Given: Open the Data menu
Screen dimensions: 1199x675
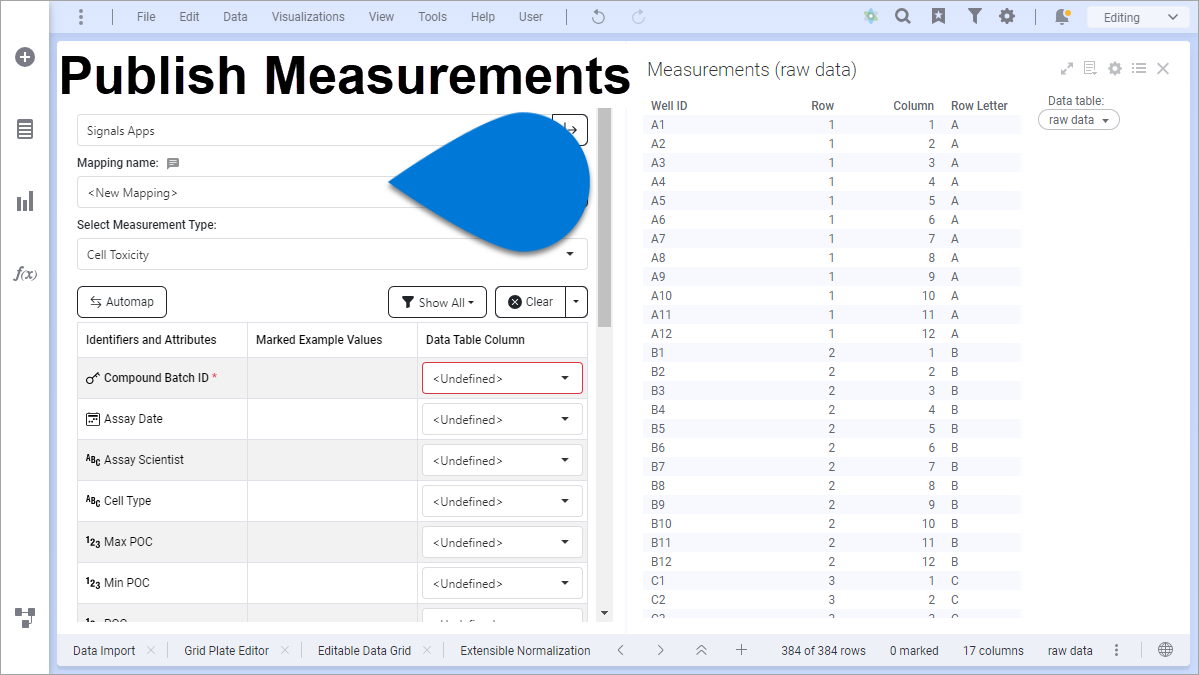Looking at the screenshot, I should [236, 17].
